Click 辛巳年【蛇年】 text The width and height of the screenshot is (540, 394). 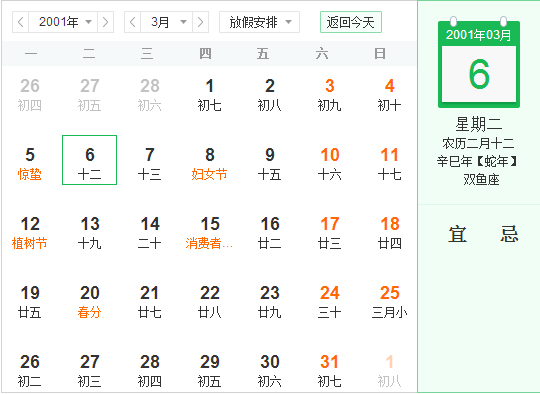click(478, 161)
